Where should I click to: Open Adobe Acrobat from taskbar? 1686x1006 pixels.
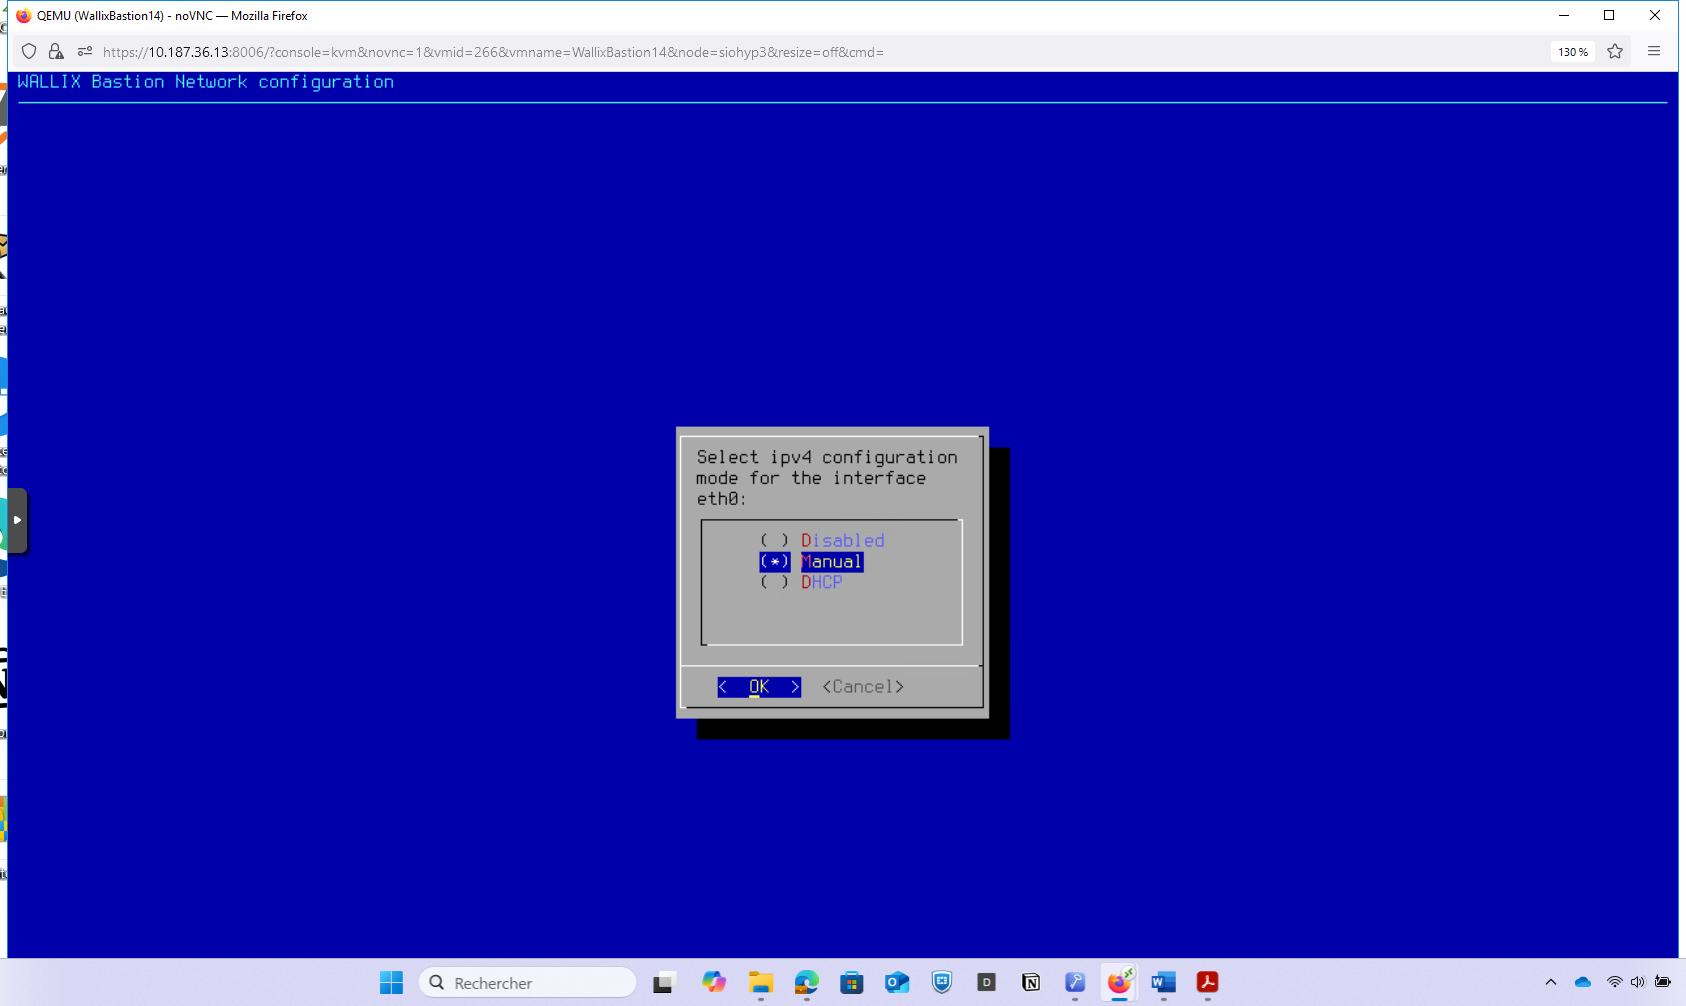coord(1207,982)
